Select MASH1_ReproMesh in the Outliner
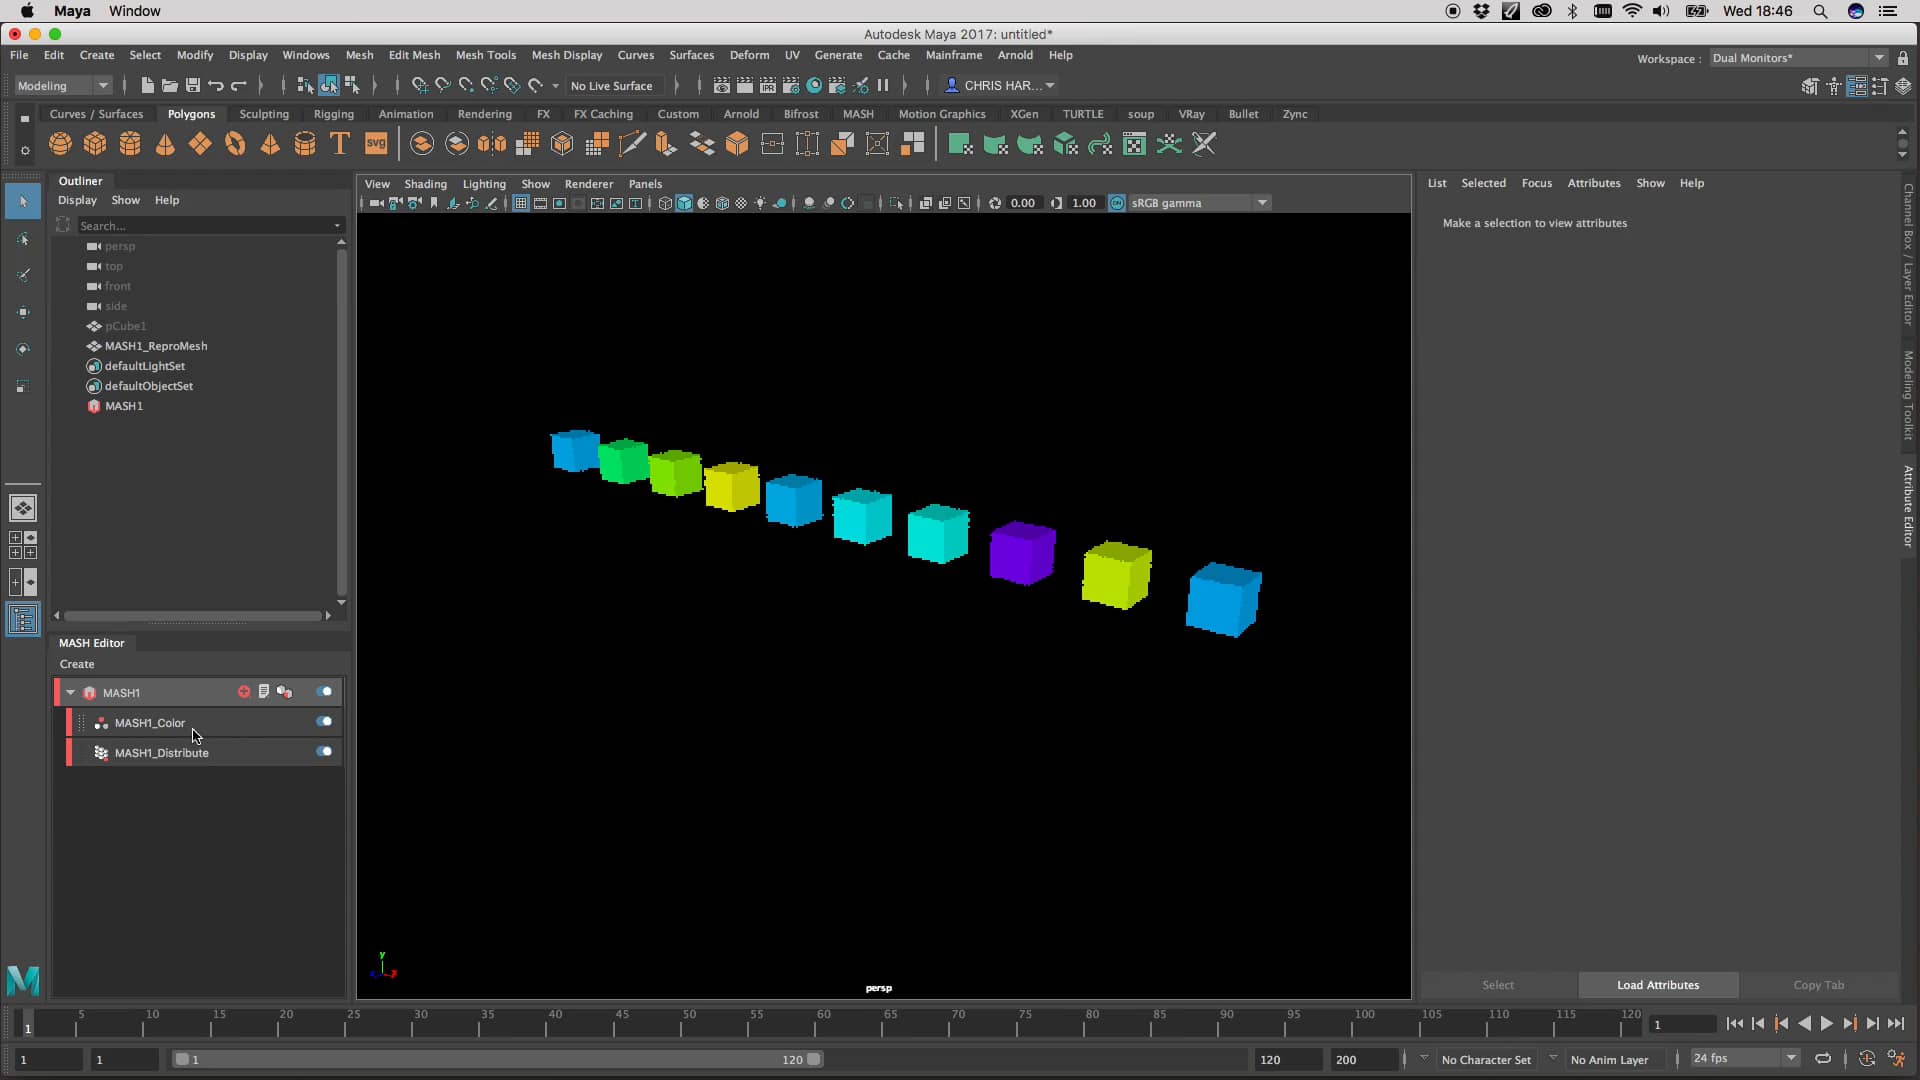Image resolution: width=1920 pixels, height=1080 pixels. pyautogui.click(x=156, y=346)
